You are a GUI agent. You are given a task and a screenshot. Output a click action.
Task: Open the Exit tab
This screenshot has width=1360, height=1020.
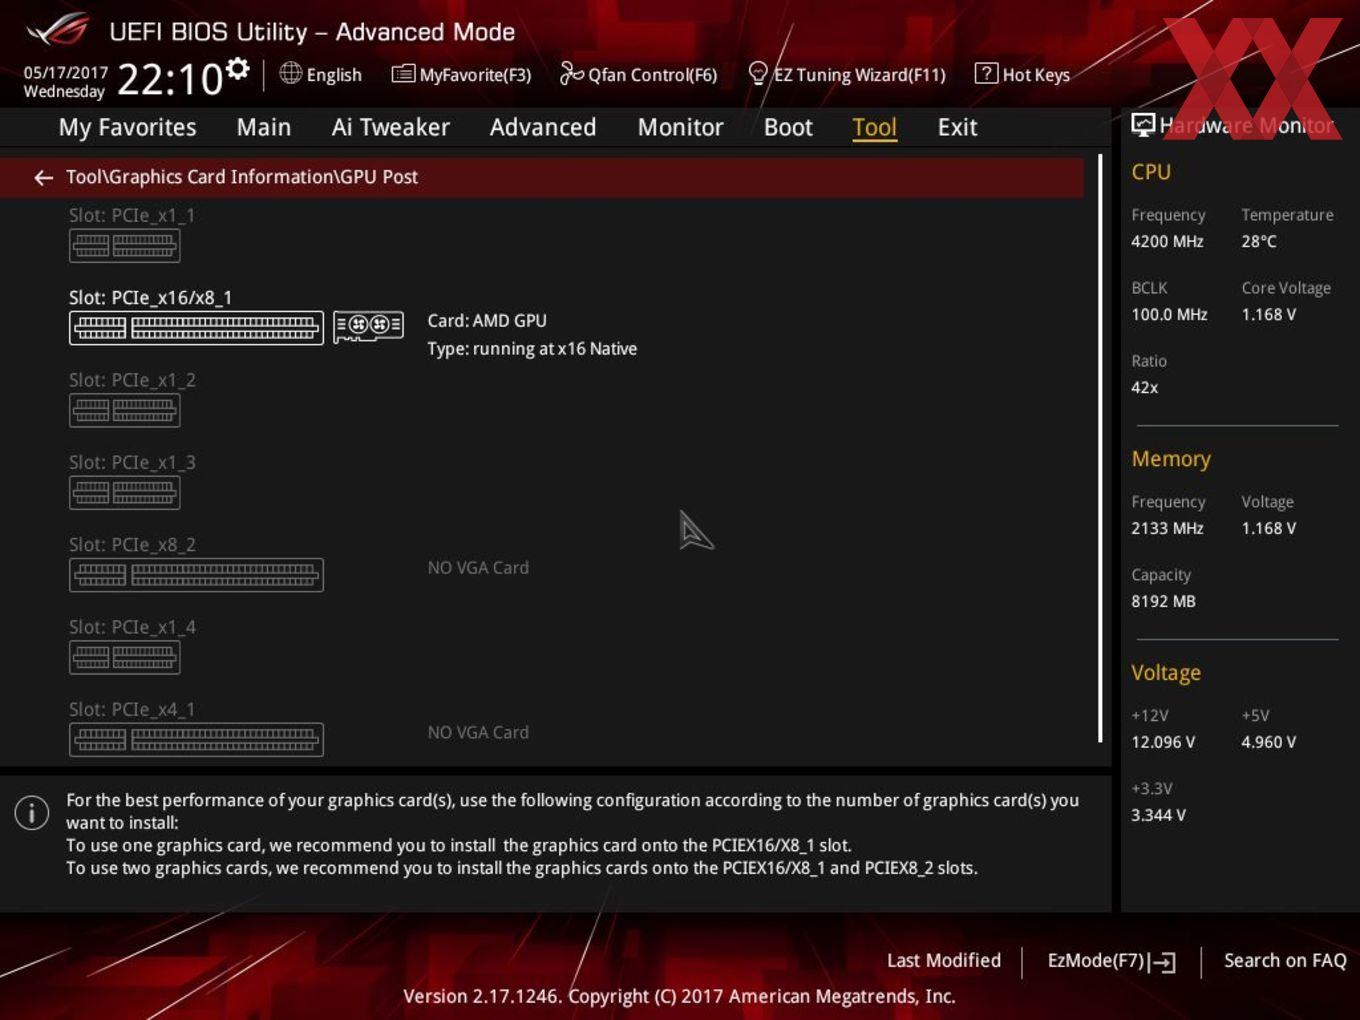(957, 127)
